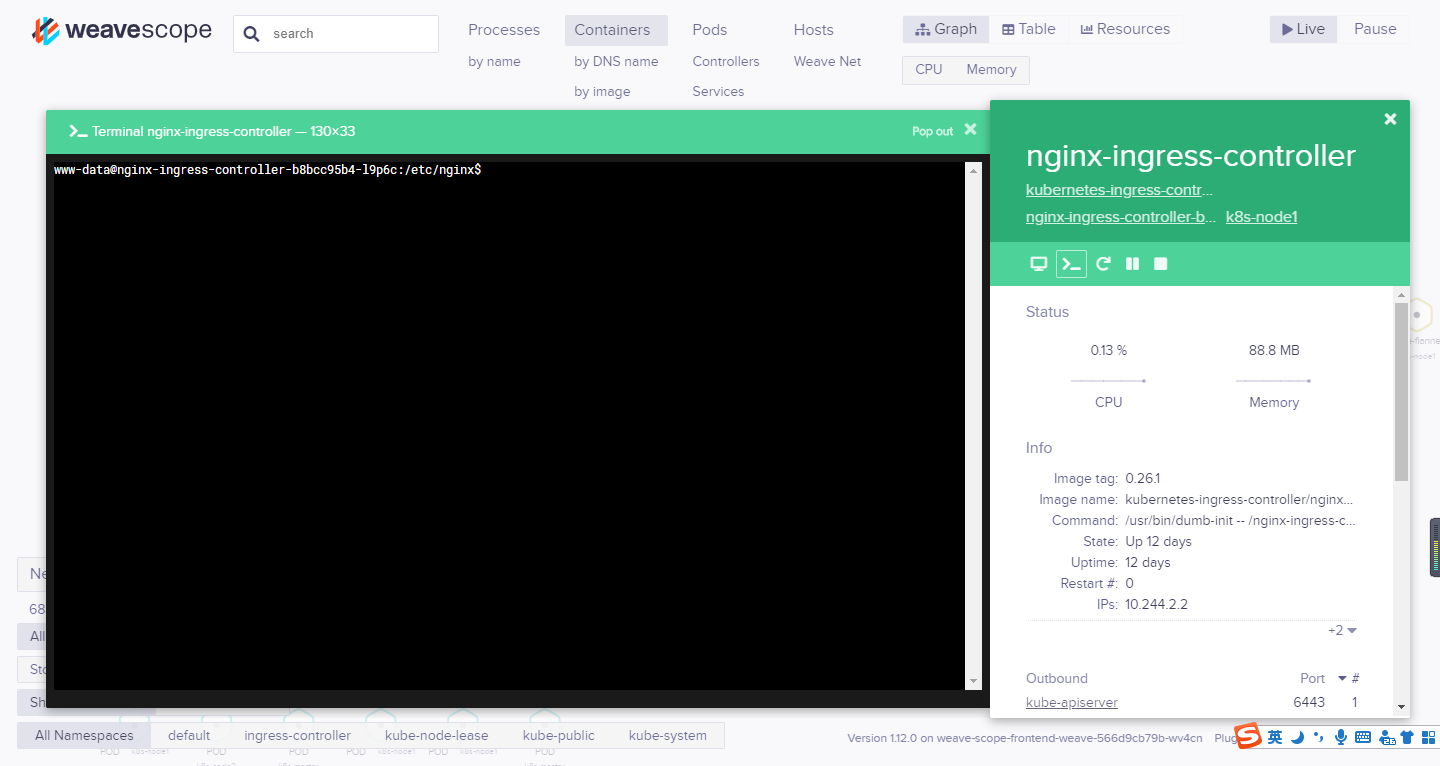
Task: Sort connections by Port column header
Action: point(1312,678)
